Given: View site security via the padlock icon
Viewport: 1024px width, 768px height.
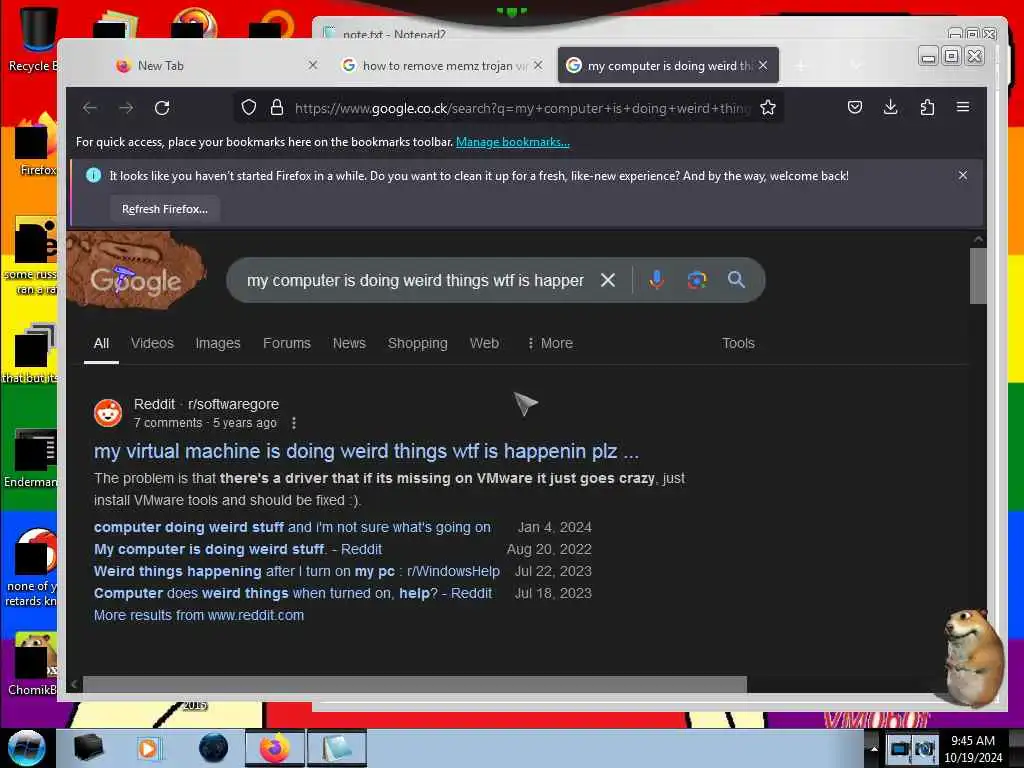Looking at the screenshot, I should (277, 108).
